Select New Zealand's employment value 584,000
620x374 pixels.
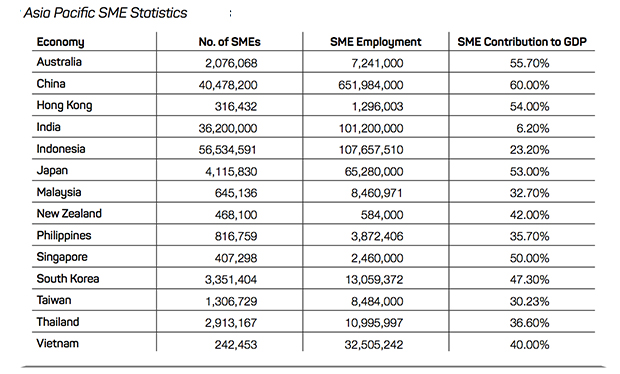[x=382, y=215]
